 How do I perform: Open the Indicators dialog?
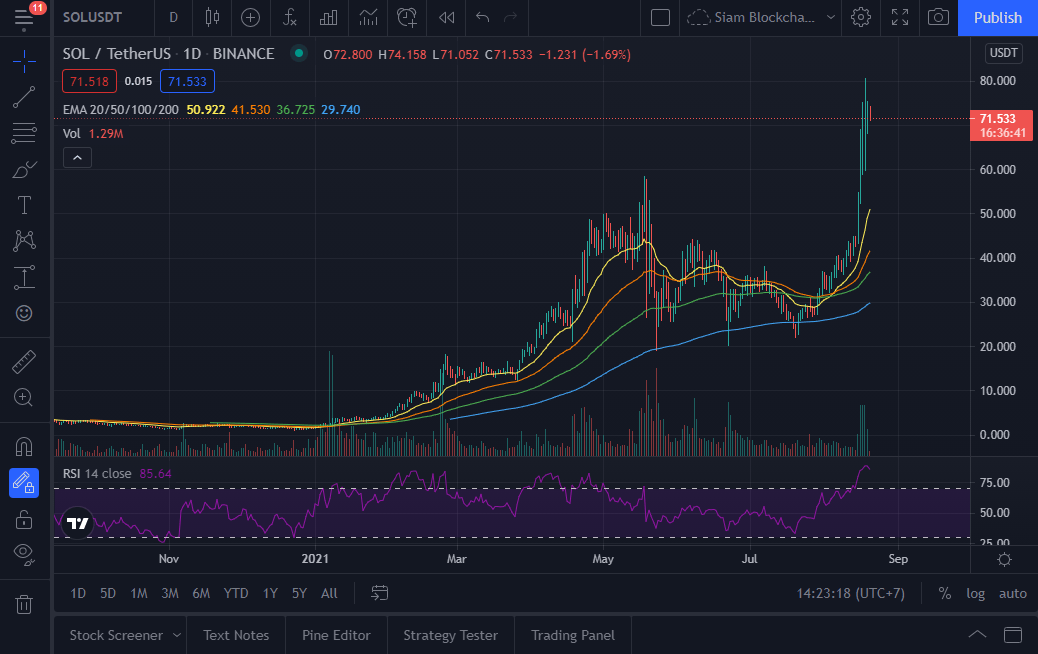(x=289, y=18)
